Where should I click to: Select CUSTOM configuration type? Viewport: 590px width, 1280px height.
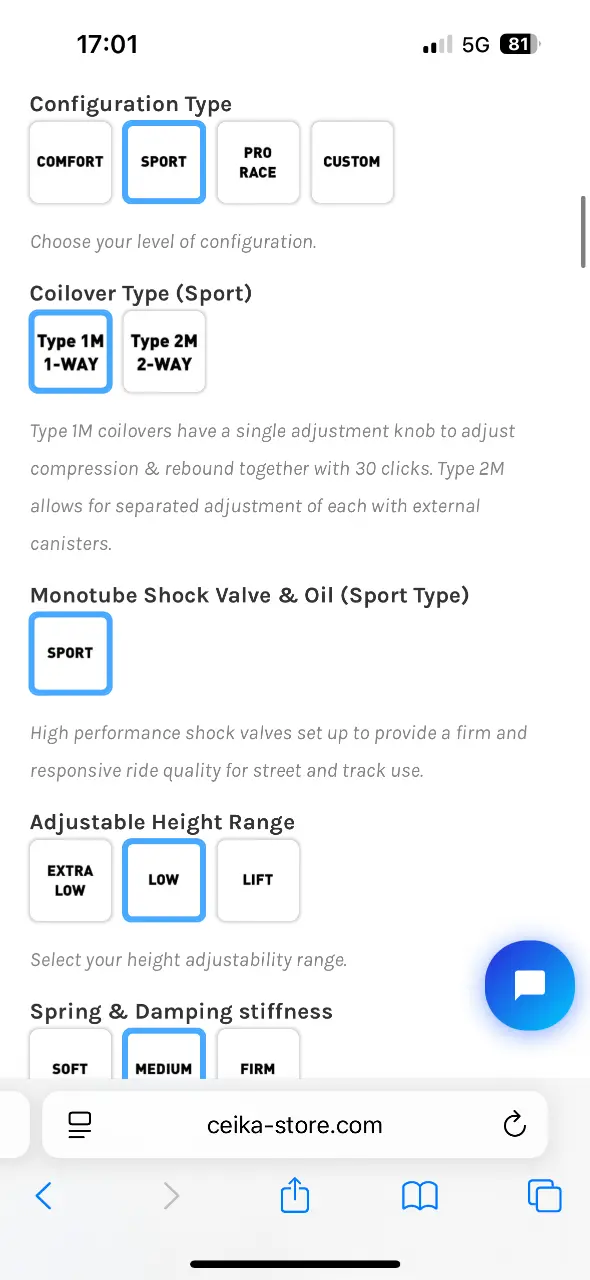click(352, 162)
